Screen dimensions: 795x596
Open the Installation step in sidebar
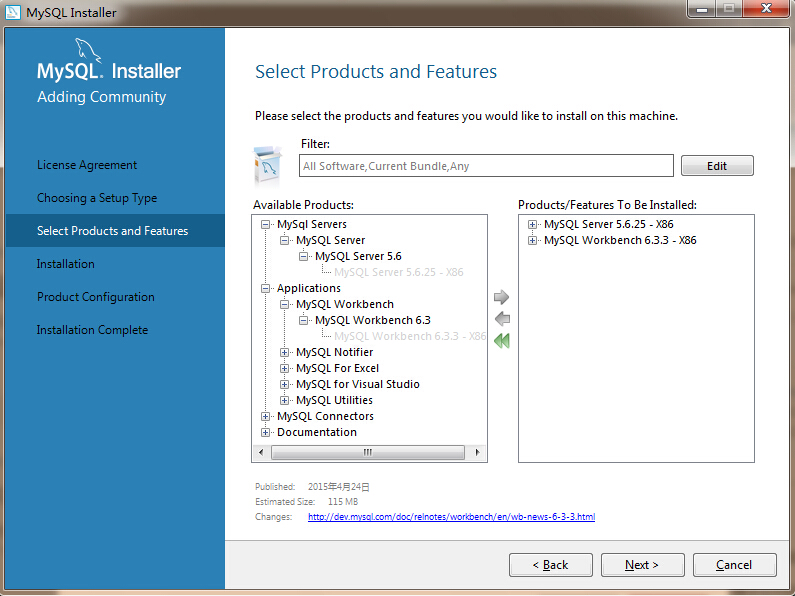65,264
